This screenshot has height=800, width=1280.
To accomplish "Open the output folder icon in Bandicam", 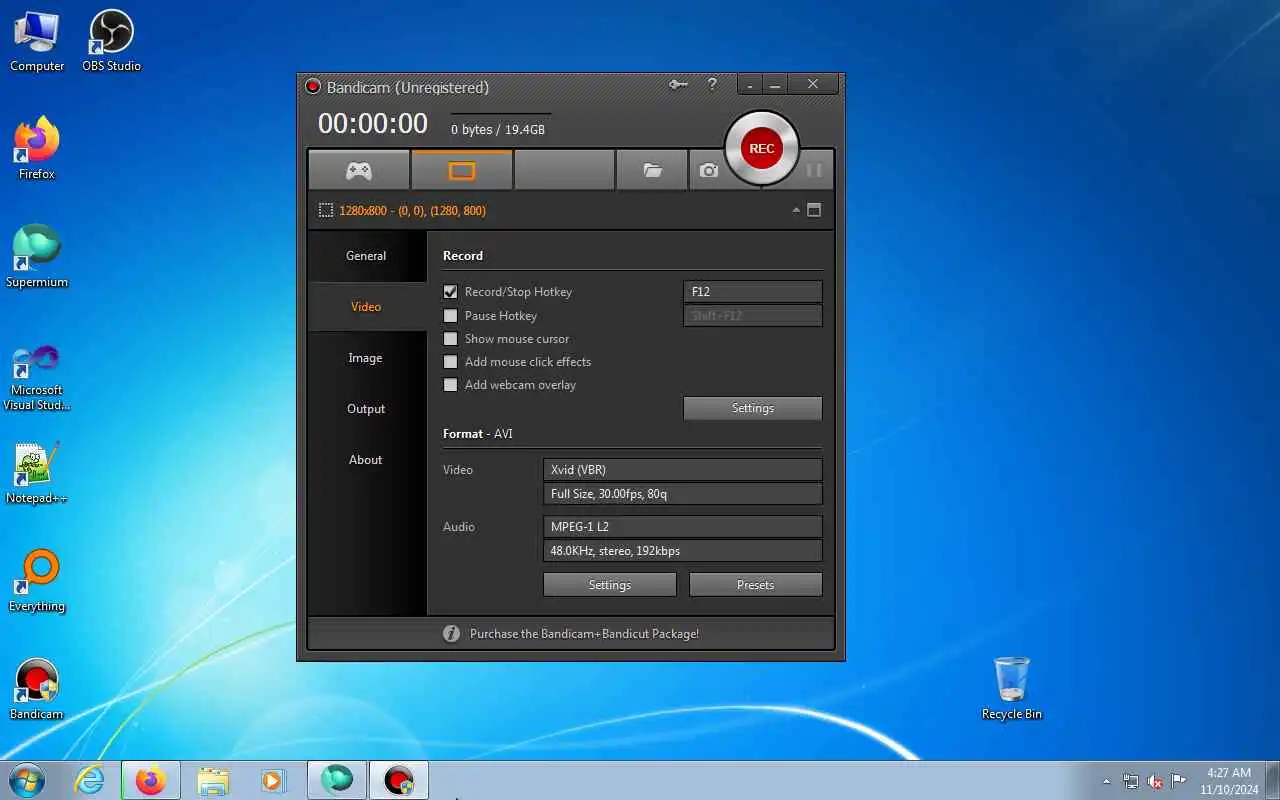I will 652,170.
